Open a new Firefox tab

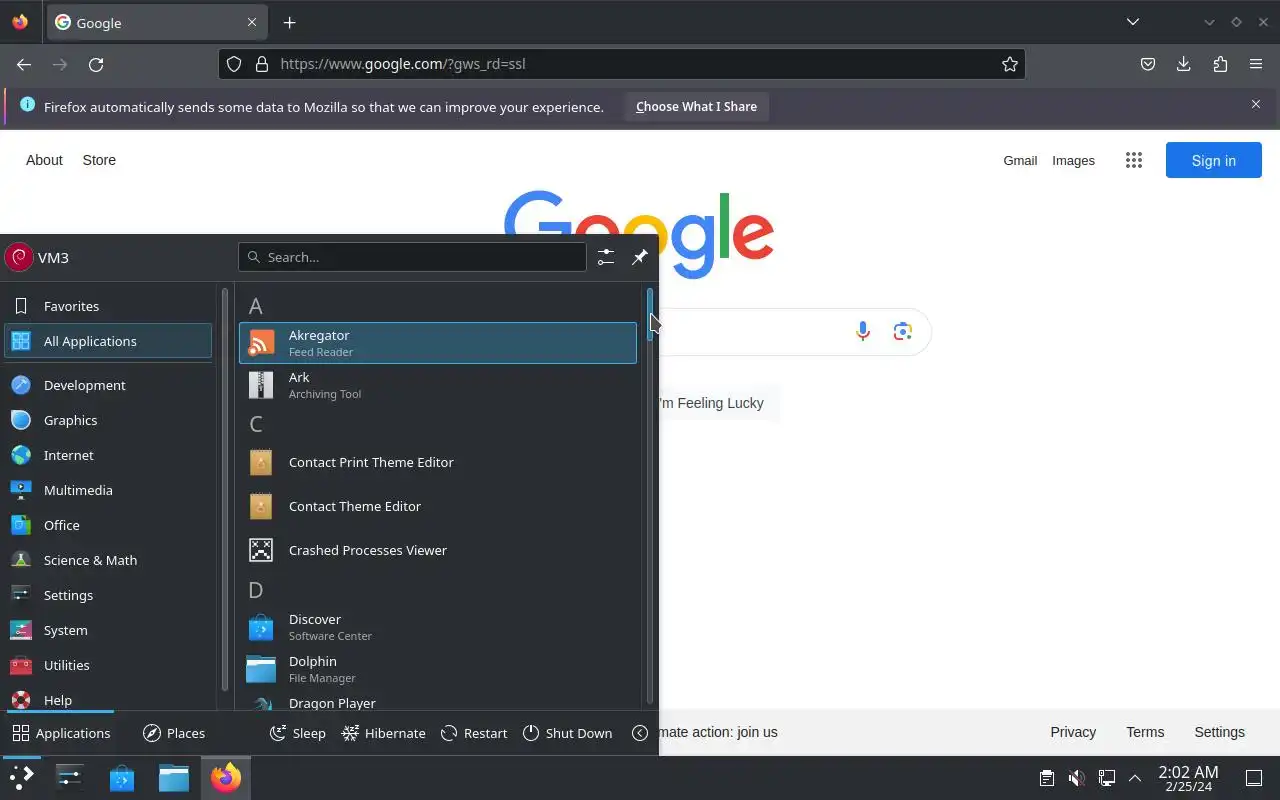[289, 22]
